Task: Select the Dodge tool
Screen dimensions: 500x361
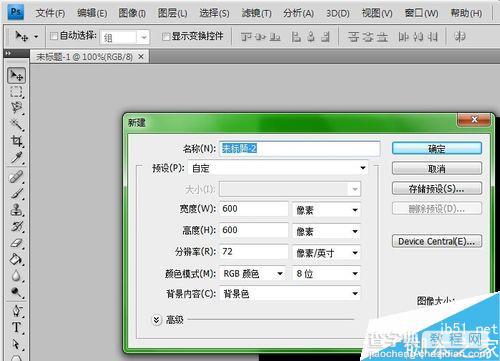Action: [x=16, y=292]
